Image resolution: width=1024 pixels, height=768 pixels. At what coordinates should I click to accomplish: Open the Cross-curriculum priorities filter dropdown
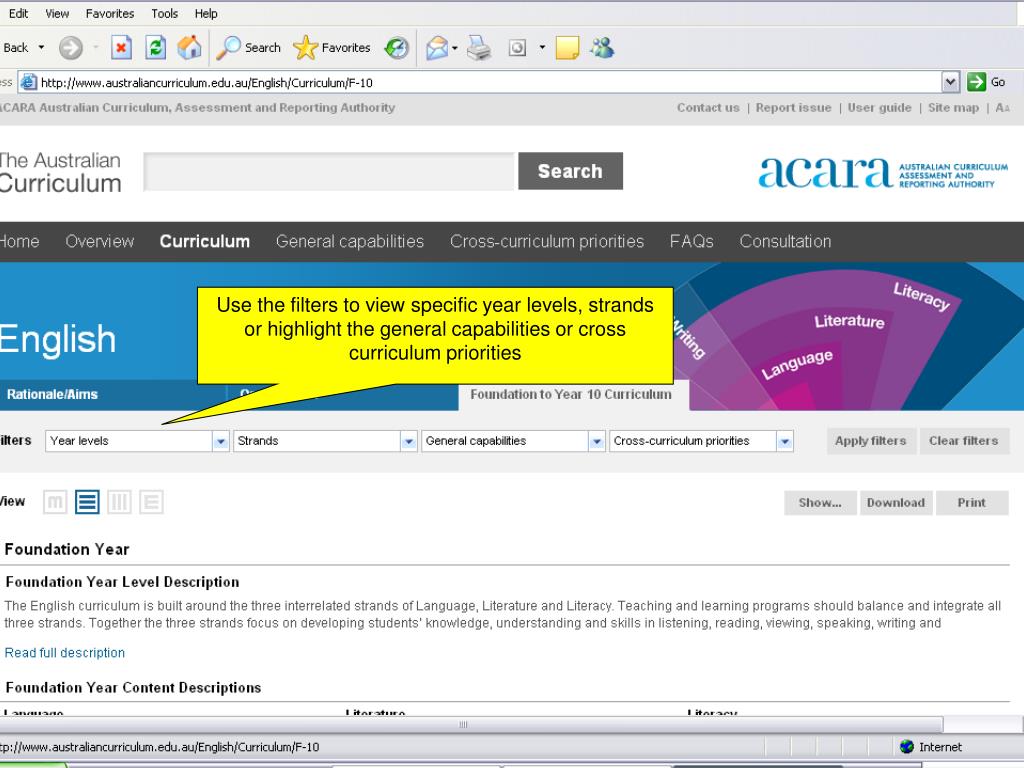701,441
